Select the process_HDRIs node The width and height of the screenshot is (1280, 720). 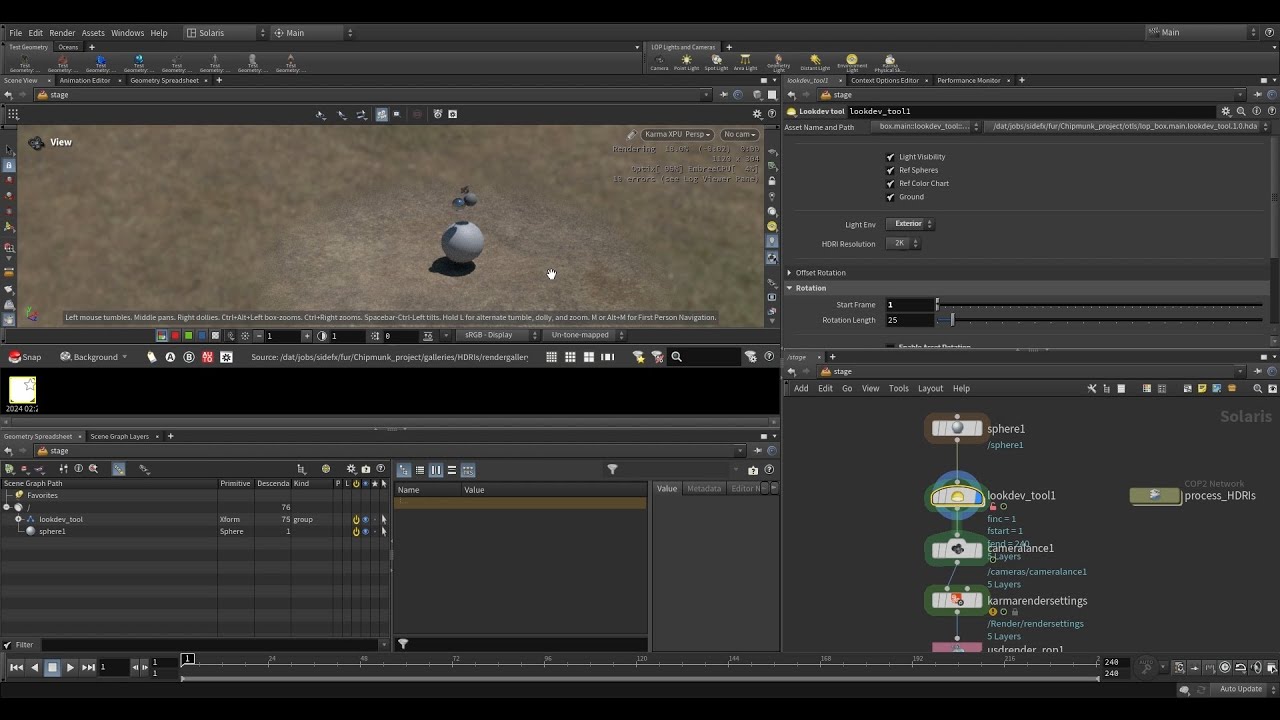[x=1156, y=496]
